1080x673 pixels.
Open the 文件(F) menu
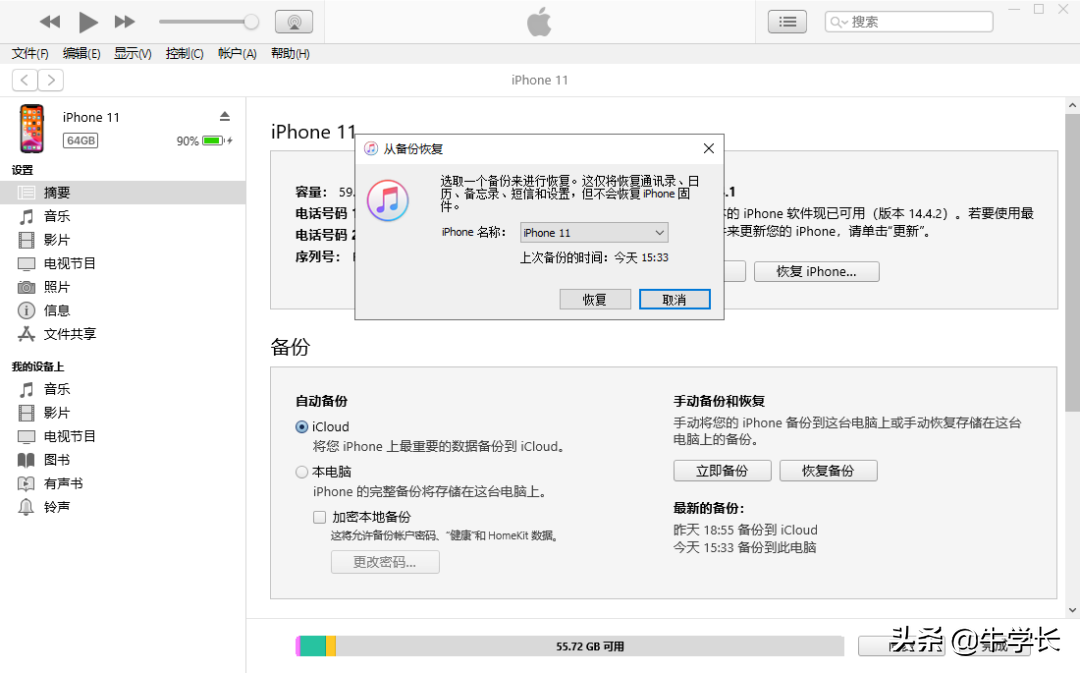click(30, 53)
